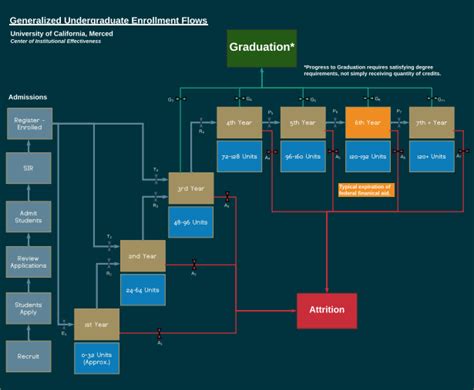The image size is (474, 390).
Task: Click the 120-192 Units box
Action: 368,157
